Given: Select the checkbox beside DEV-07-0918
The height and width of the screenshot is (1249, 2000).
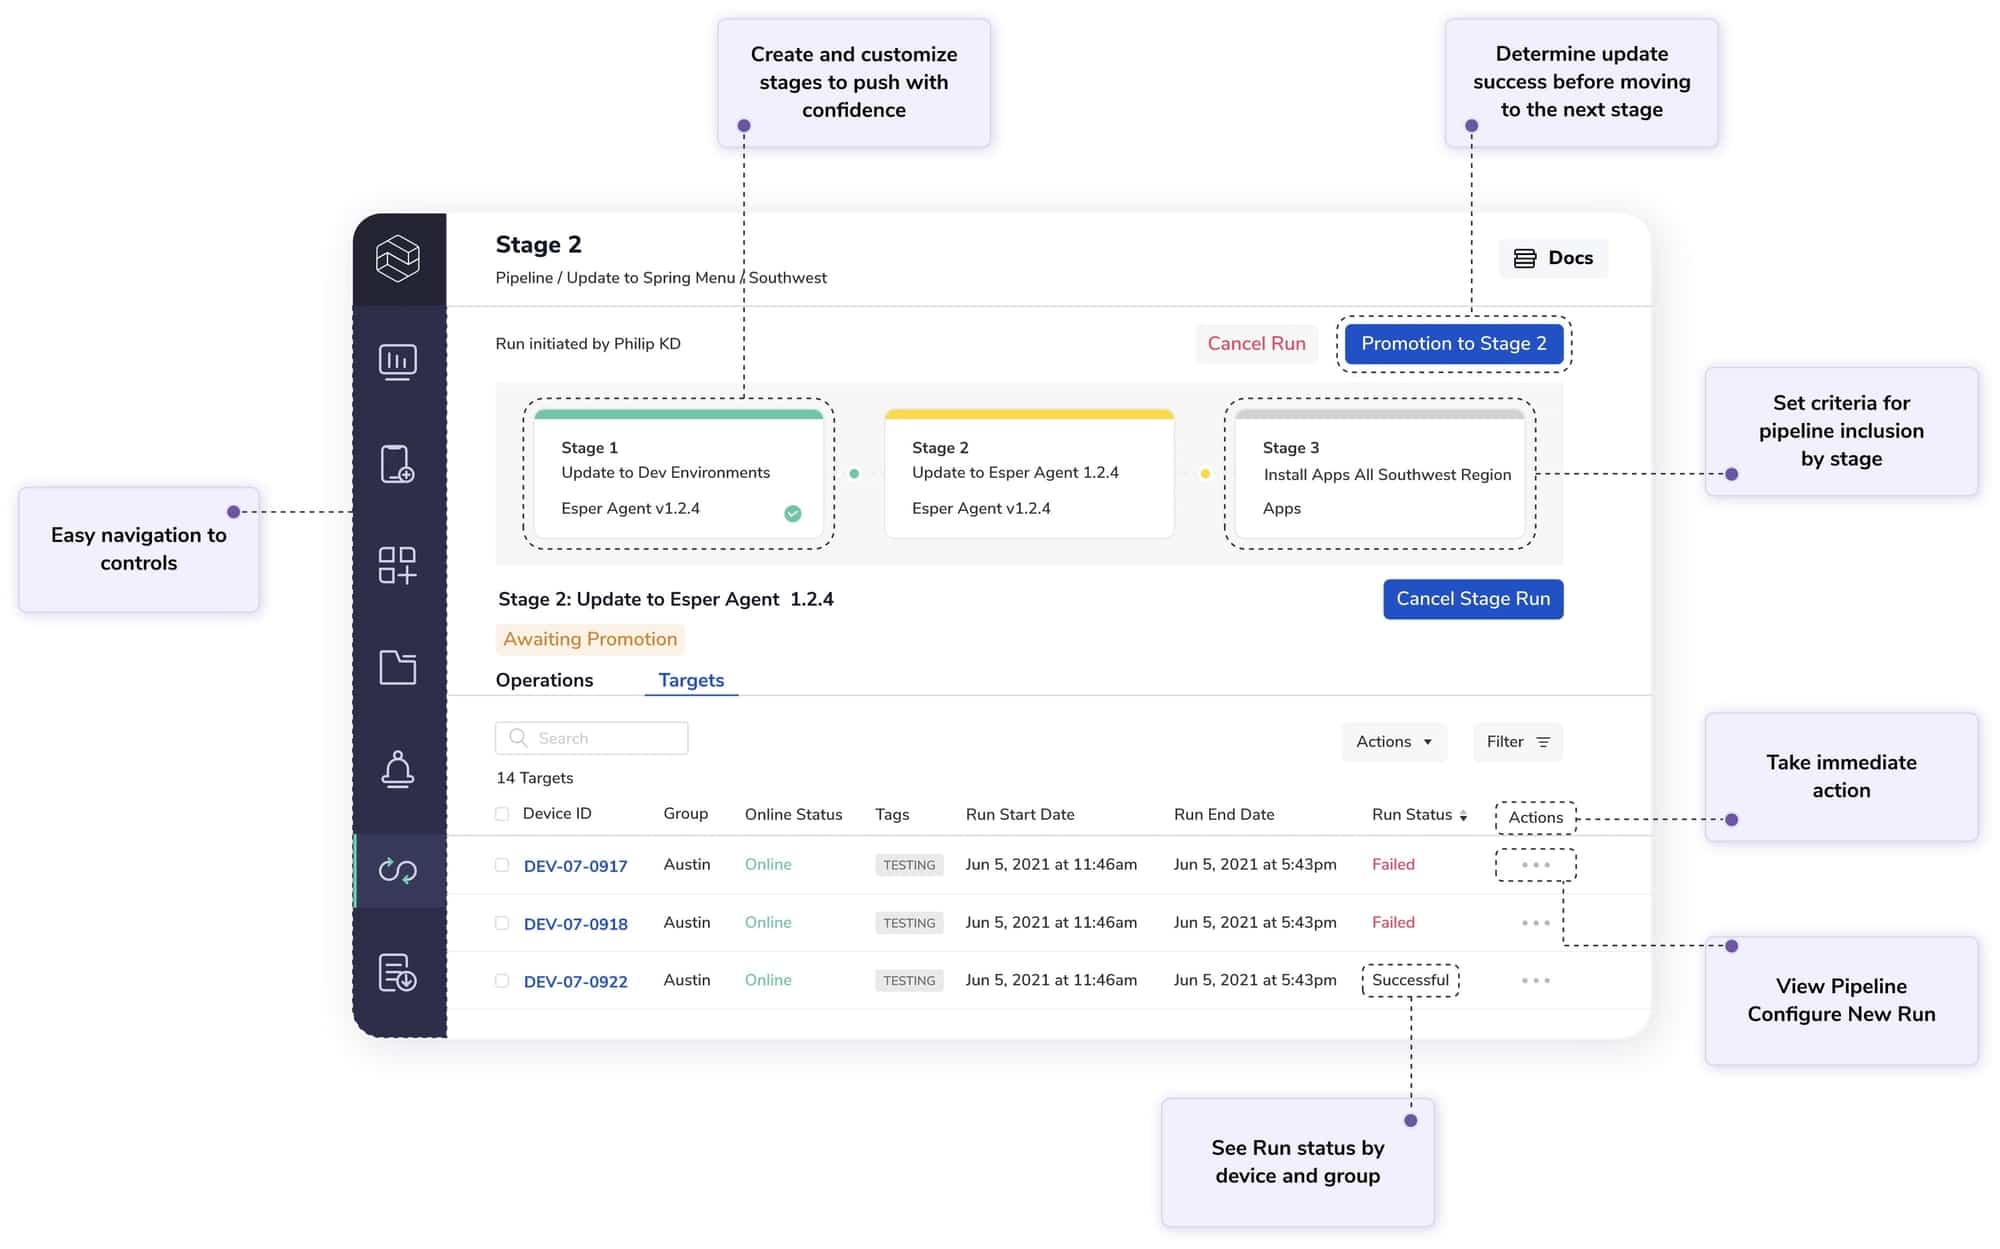Looking at the screenshot, I should pos(502,923).
